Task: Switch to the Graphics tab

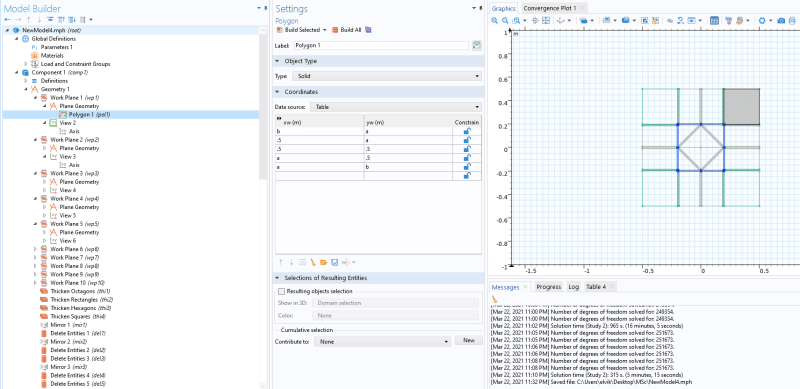Action: point(504,8)
